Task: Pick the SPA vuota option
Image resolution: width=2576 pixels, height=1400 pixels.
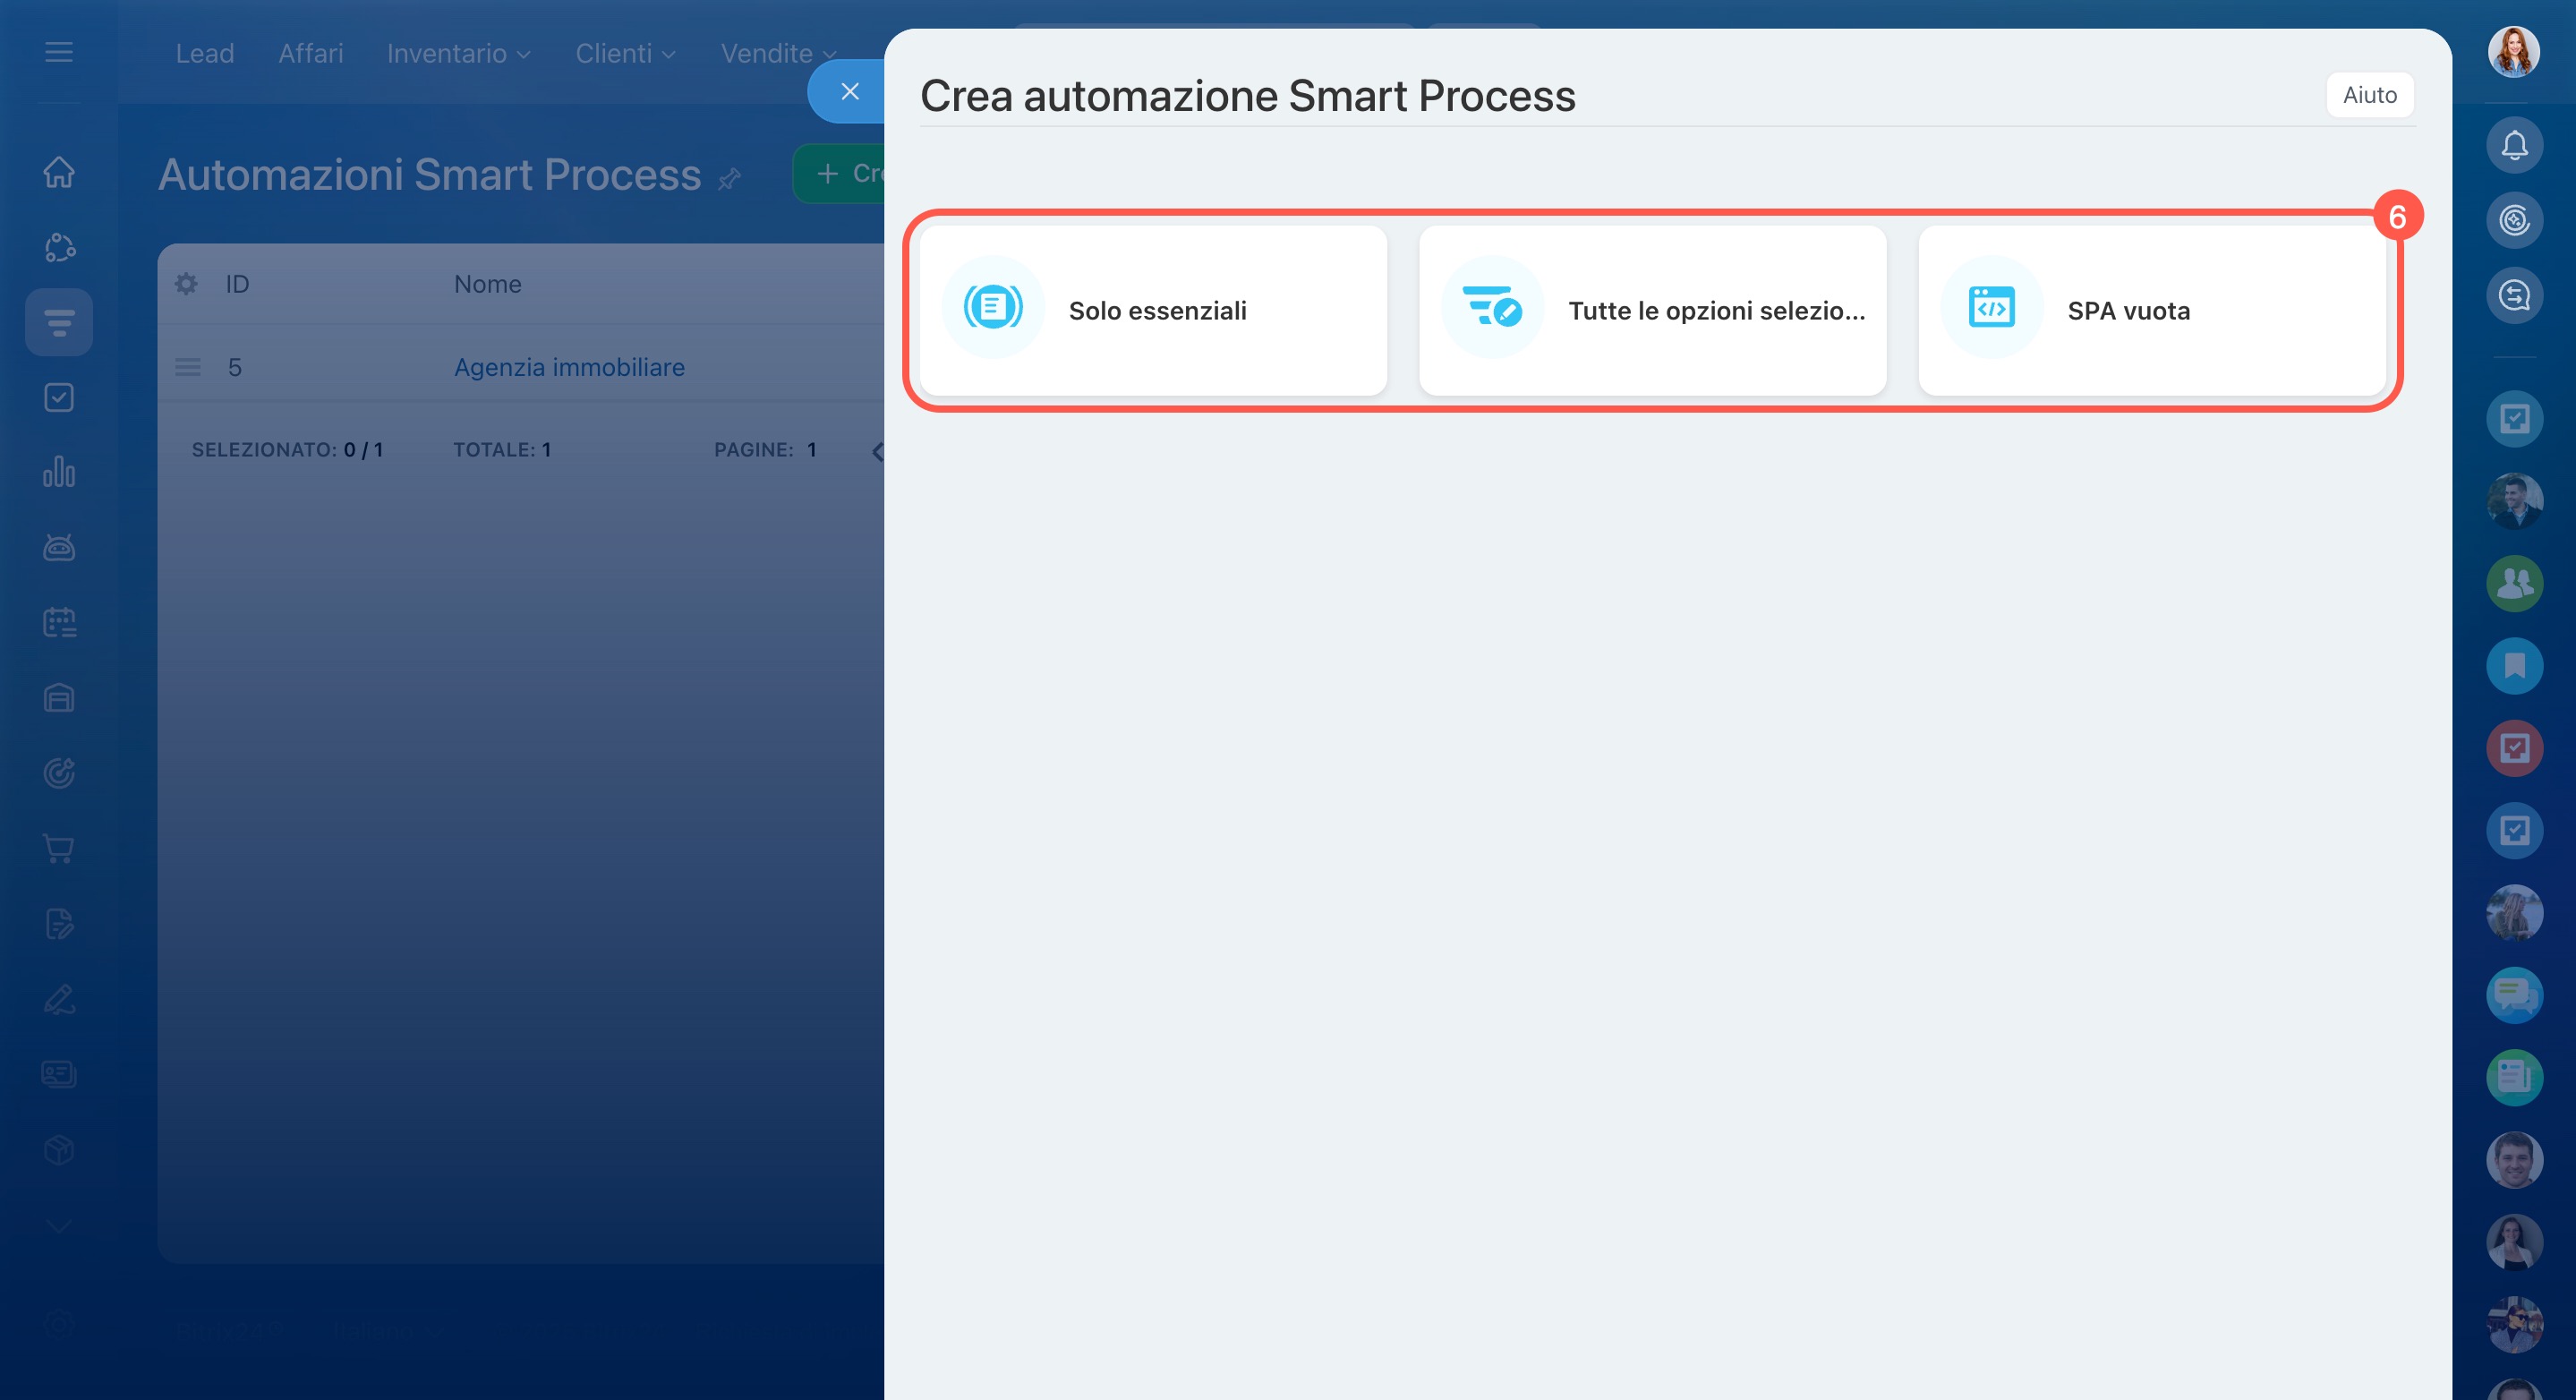Action: point(2151,310)
